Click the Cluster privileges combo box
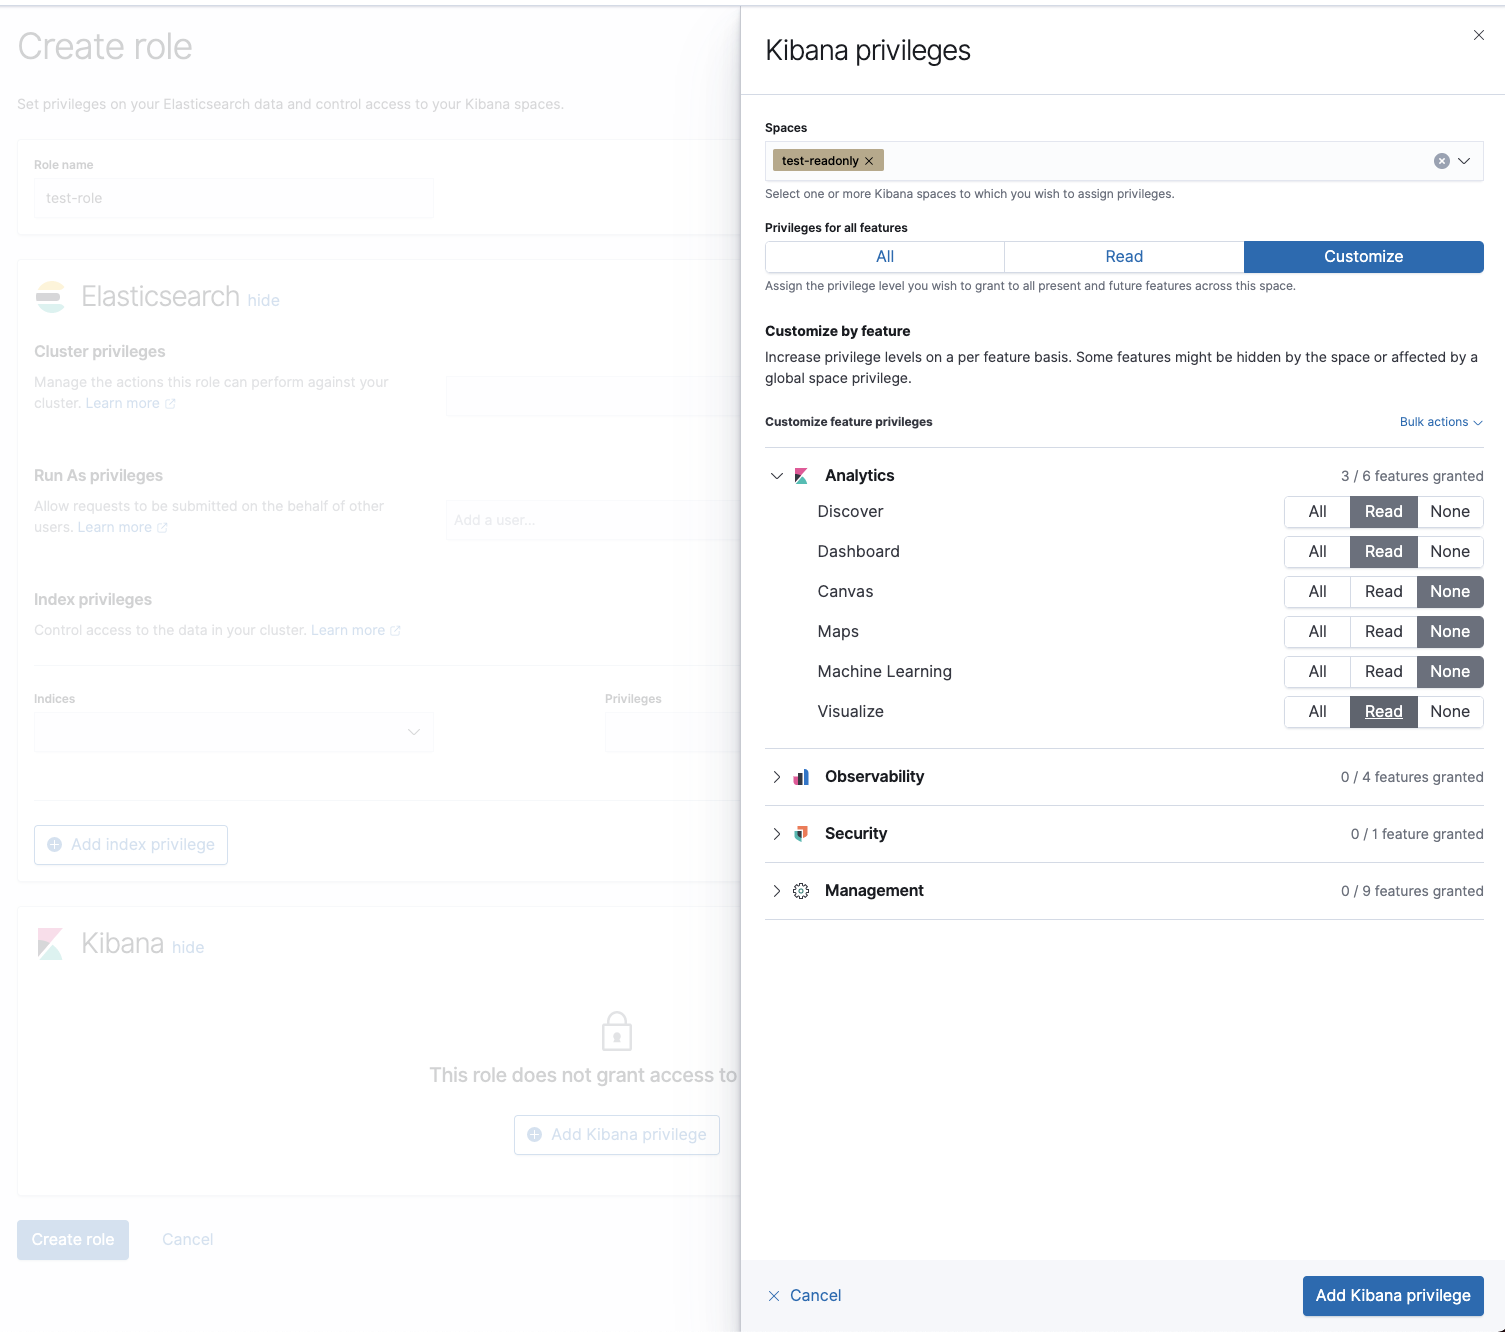Screen dimensions: 1505x1332 pos(593,396)
